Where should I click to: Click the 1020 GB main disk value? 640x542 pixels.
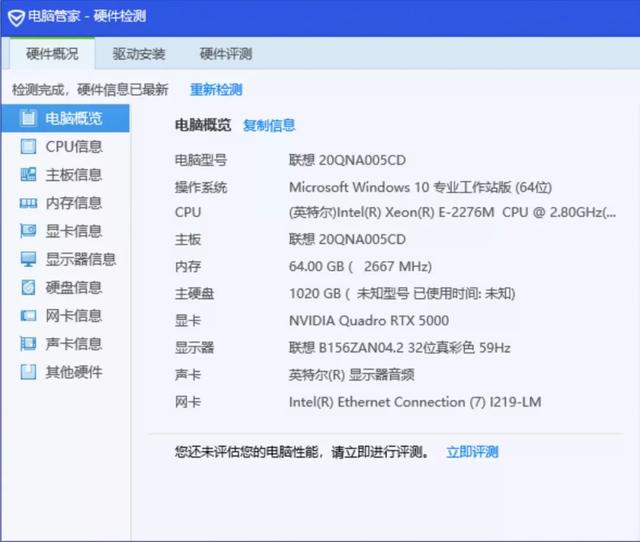click(x=402, y=293)
